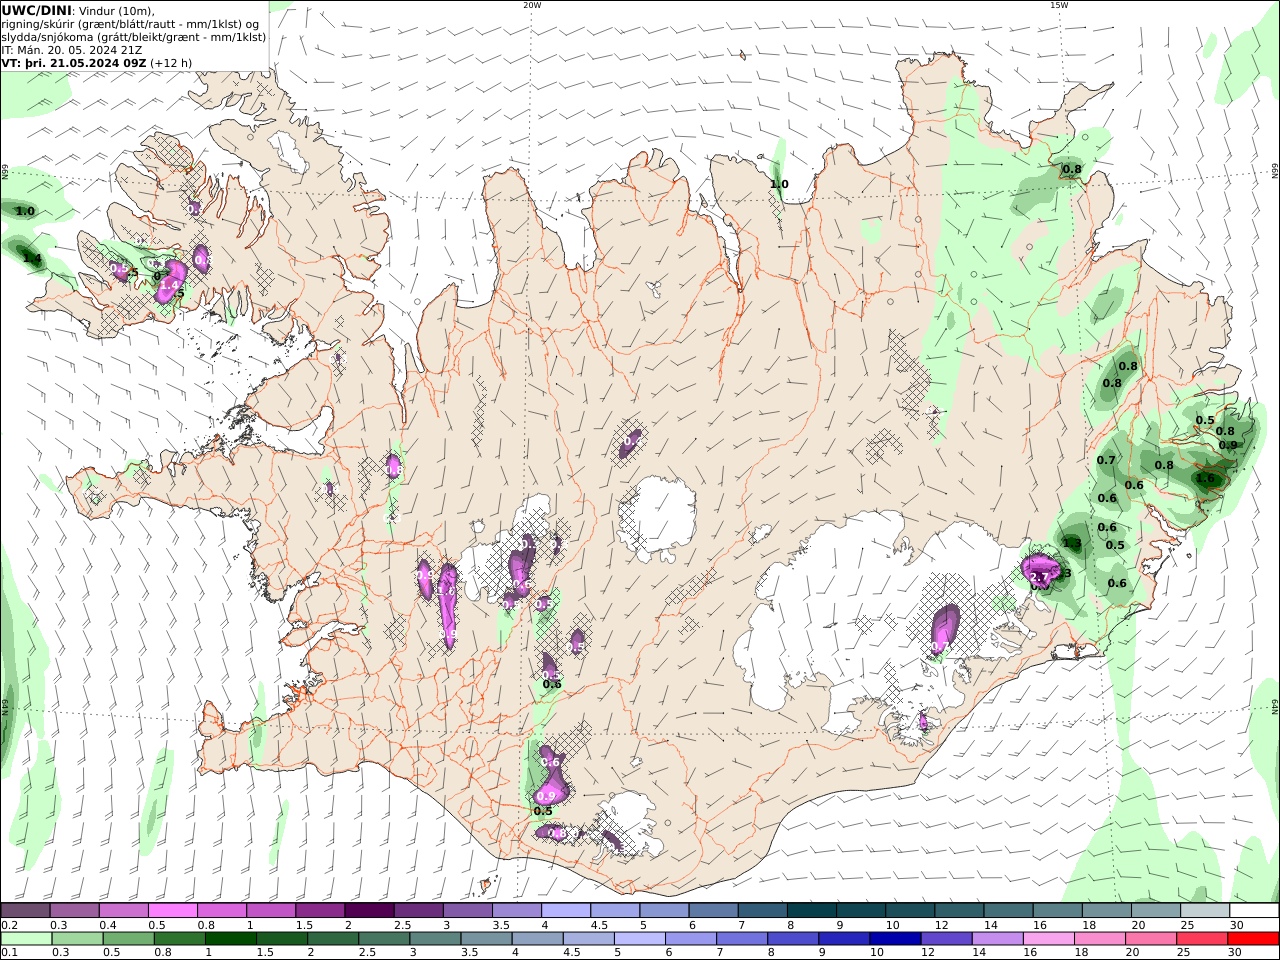Screen dimensions: 1280x960
Task: Click the 'Vindur (10m),' header text
Action: point(117,11)
